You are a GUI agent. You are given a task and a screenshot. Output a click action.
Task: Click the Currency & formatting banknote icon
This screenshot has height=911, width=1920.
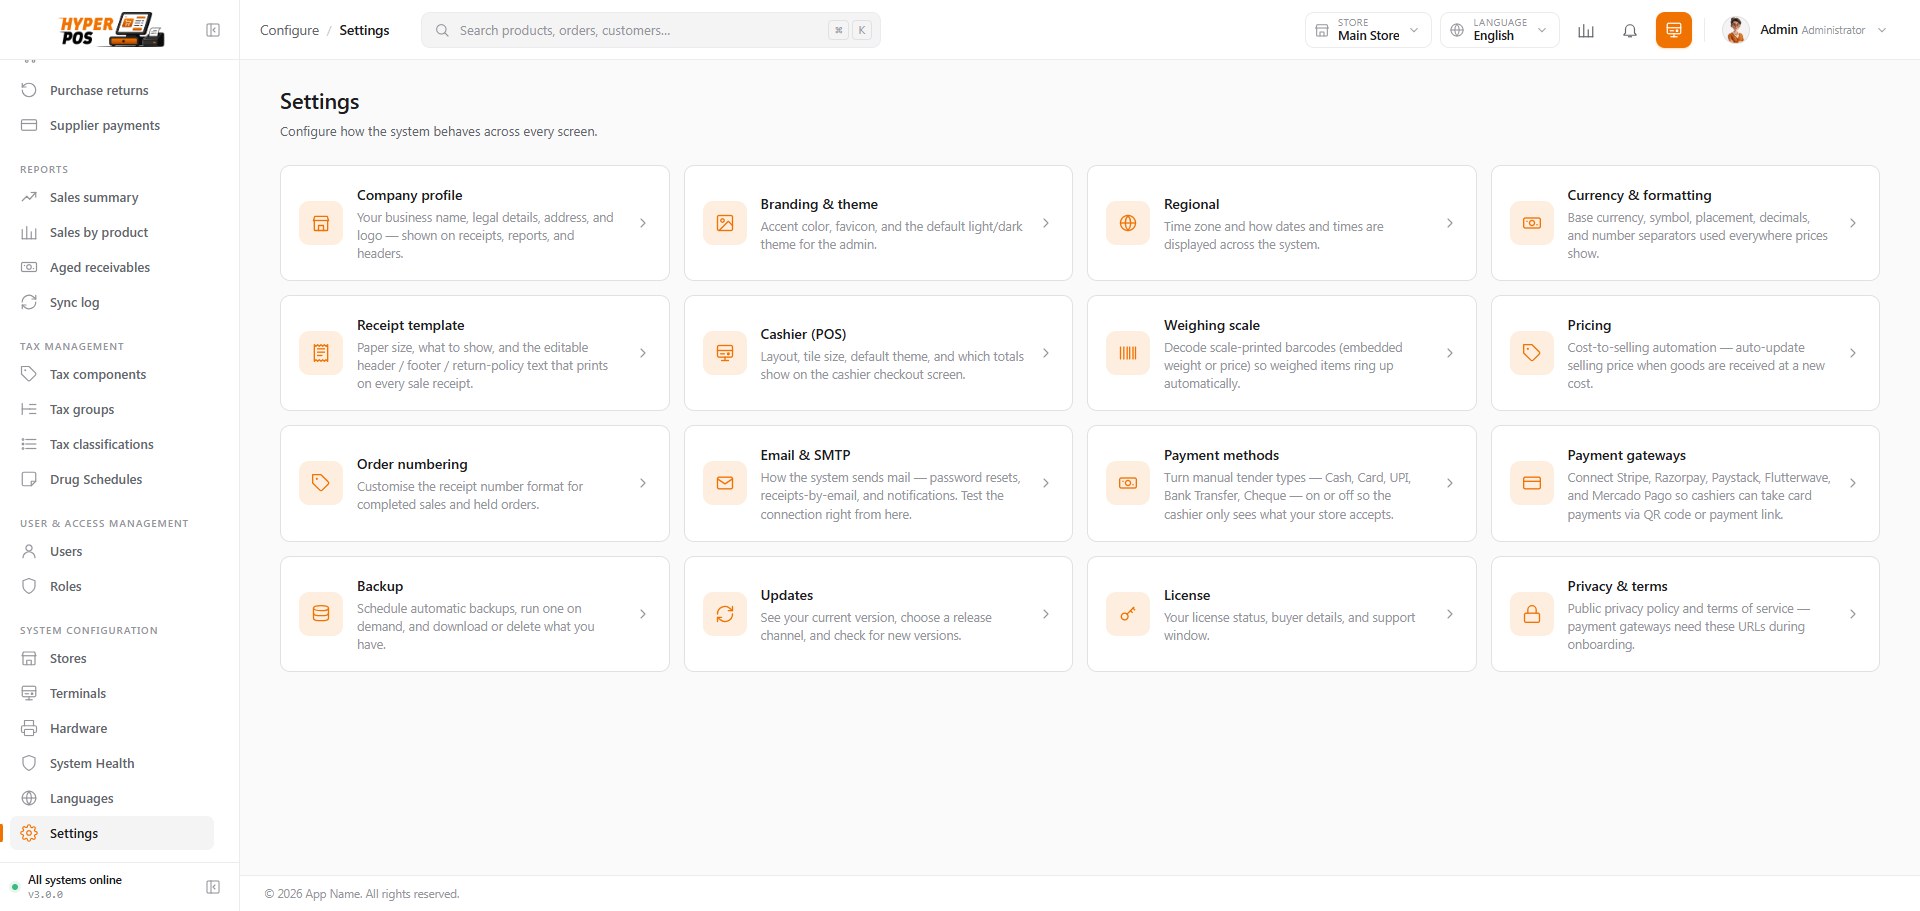pos(1532,223)
